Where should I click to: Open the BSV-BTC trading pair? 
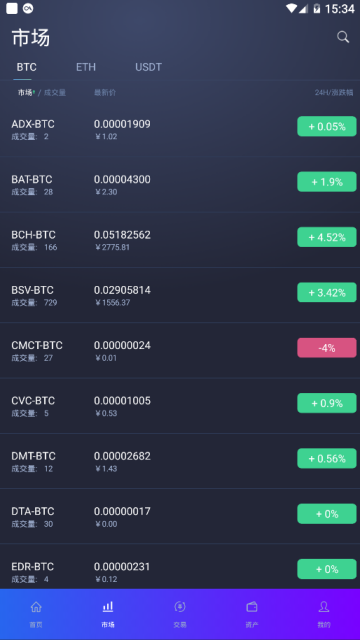pyautogui.click(x=180, y=295)
